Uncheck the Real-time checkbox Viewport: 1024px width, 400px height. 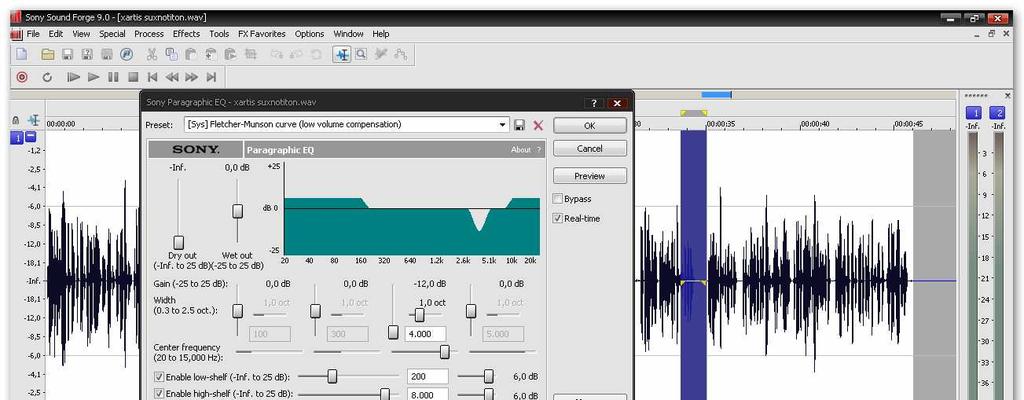558,218
